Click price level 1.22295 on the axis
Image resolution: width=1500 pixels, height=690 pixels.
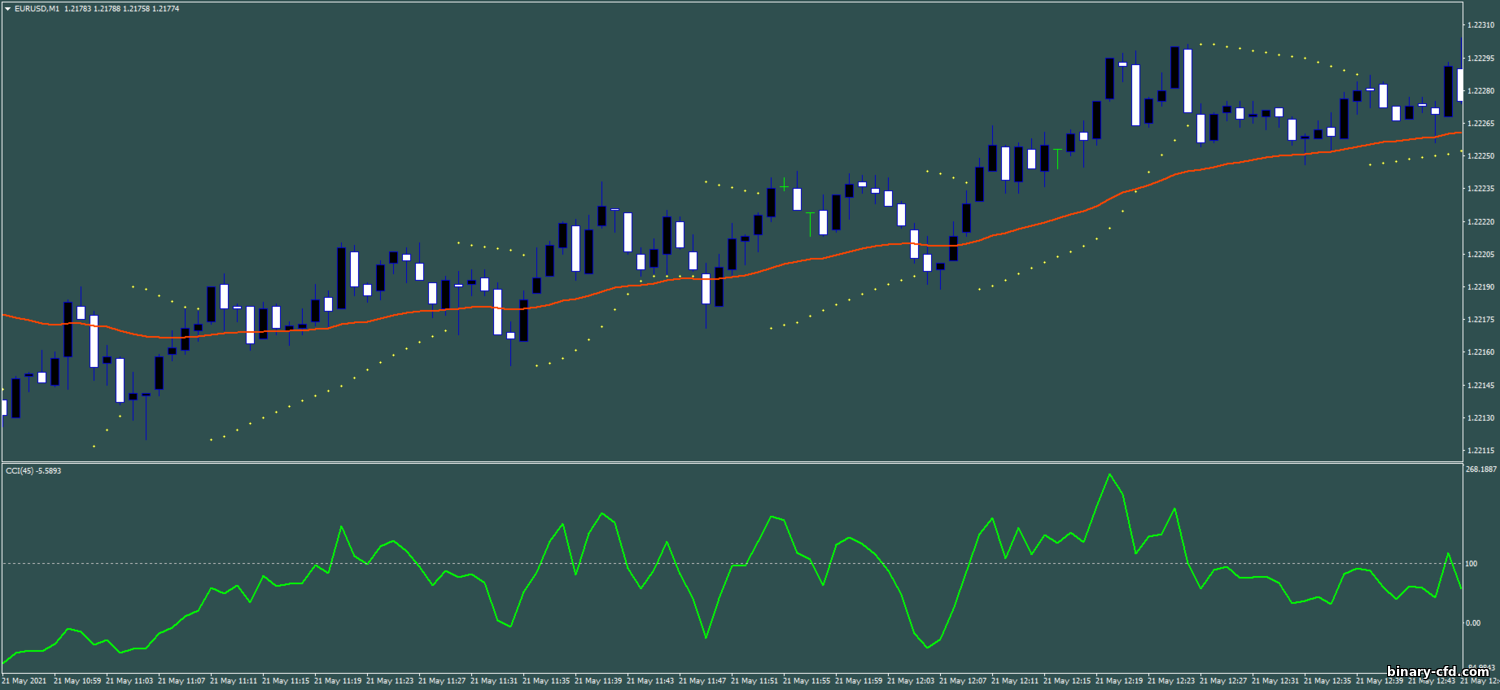(1479, 58)
